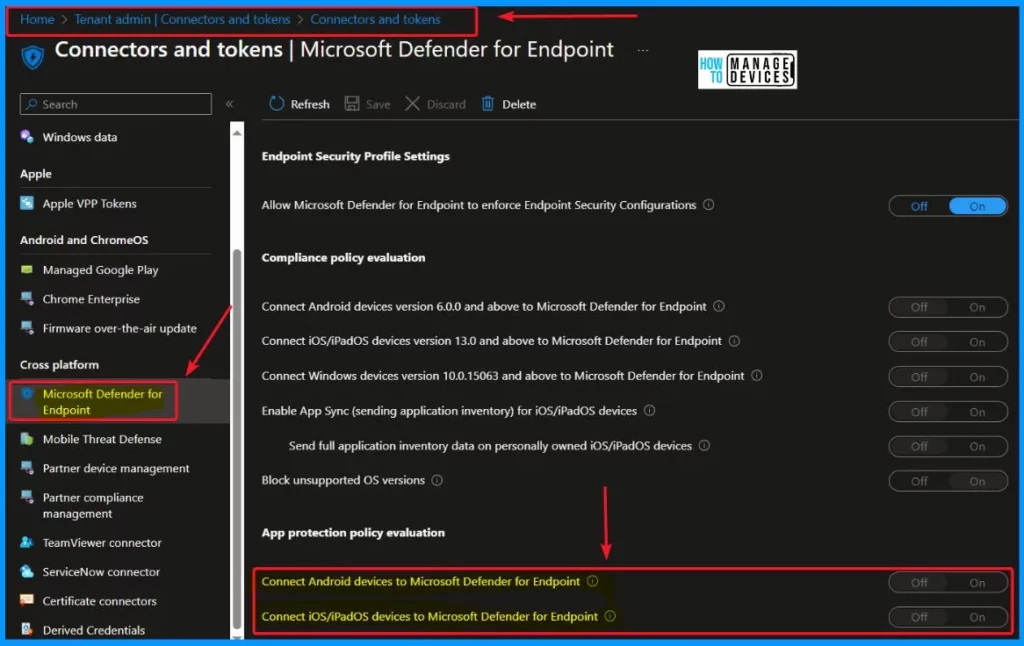Image resolution: width=1024 pixels, height=646 pixels.
Task: Click Firmware over-the-air update icon
Action: pyautogui.click(x=27, y=328)
